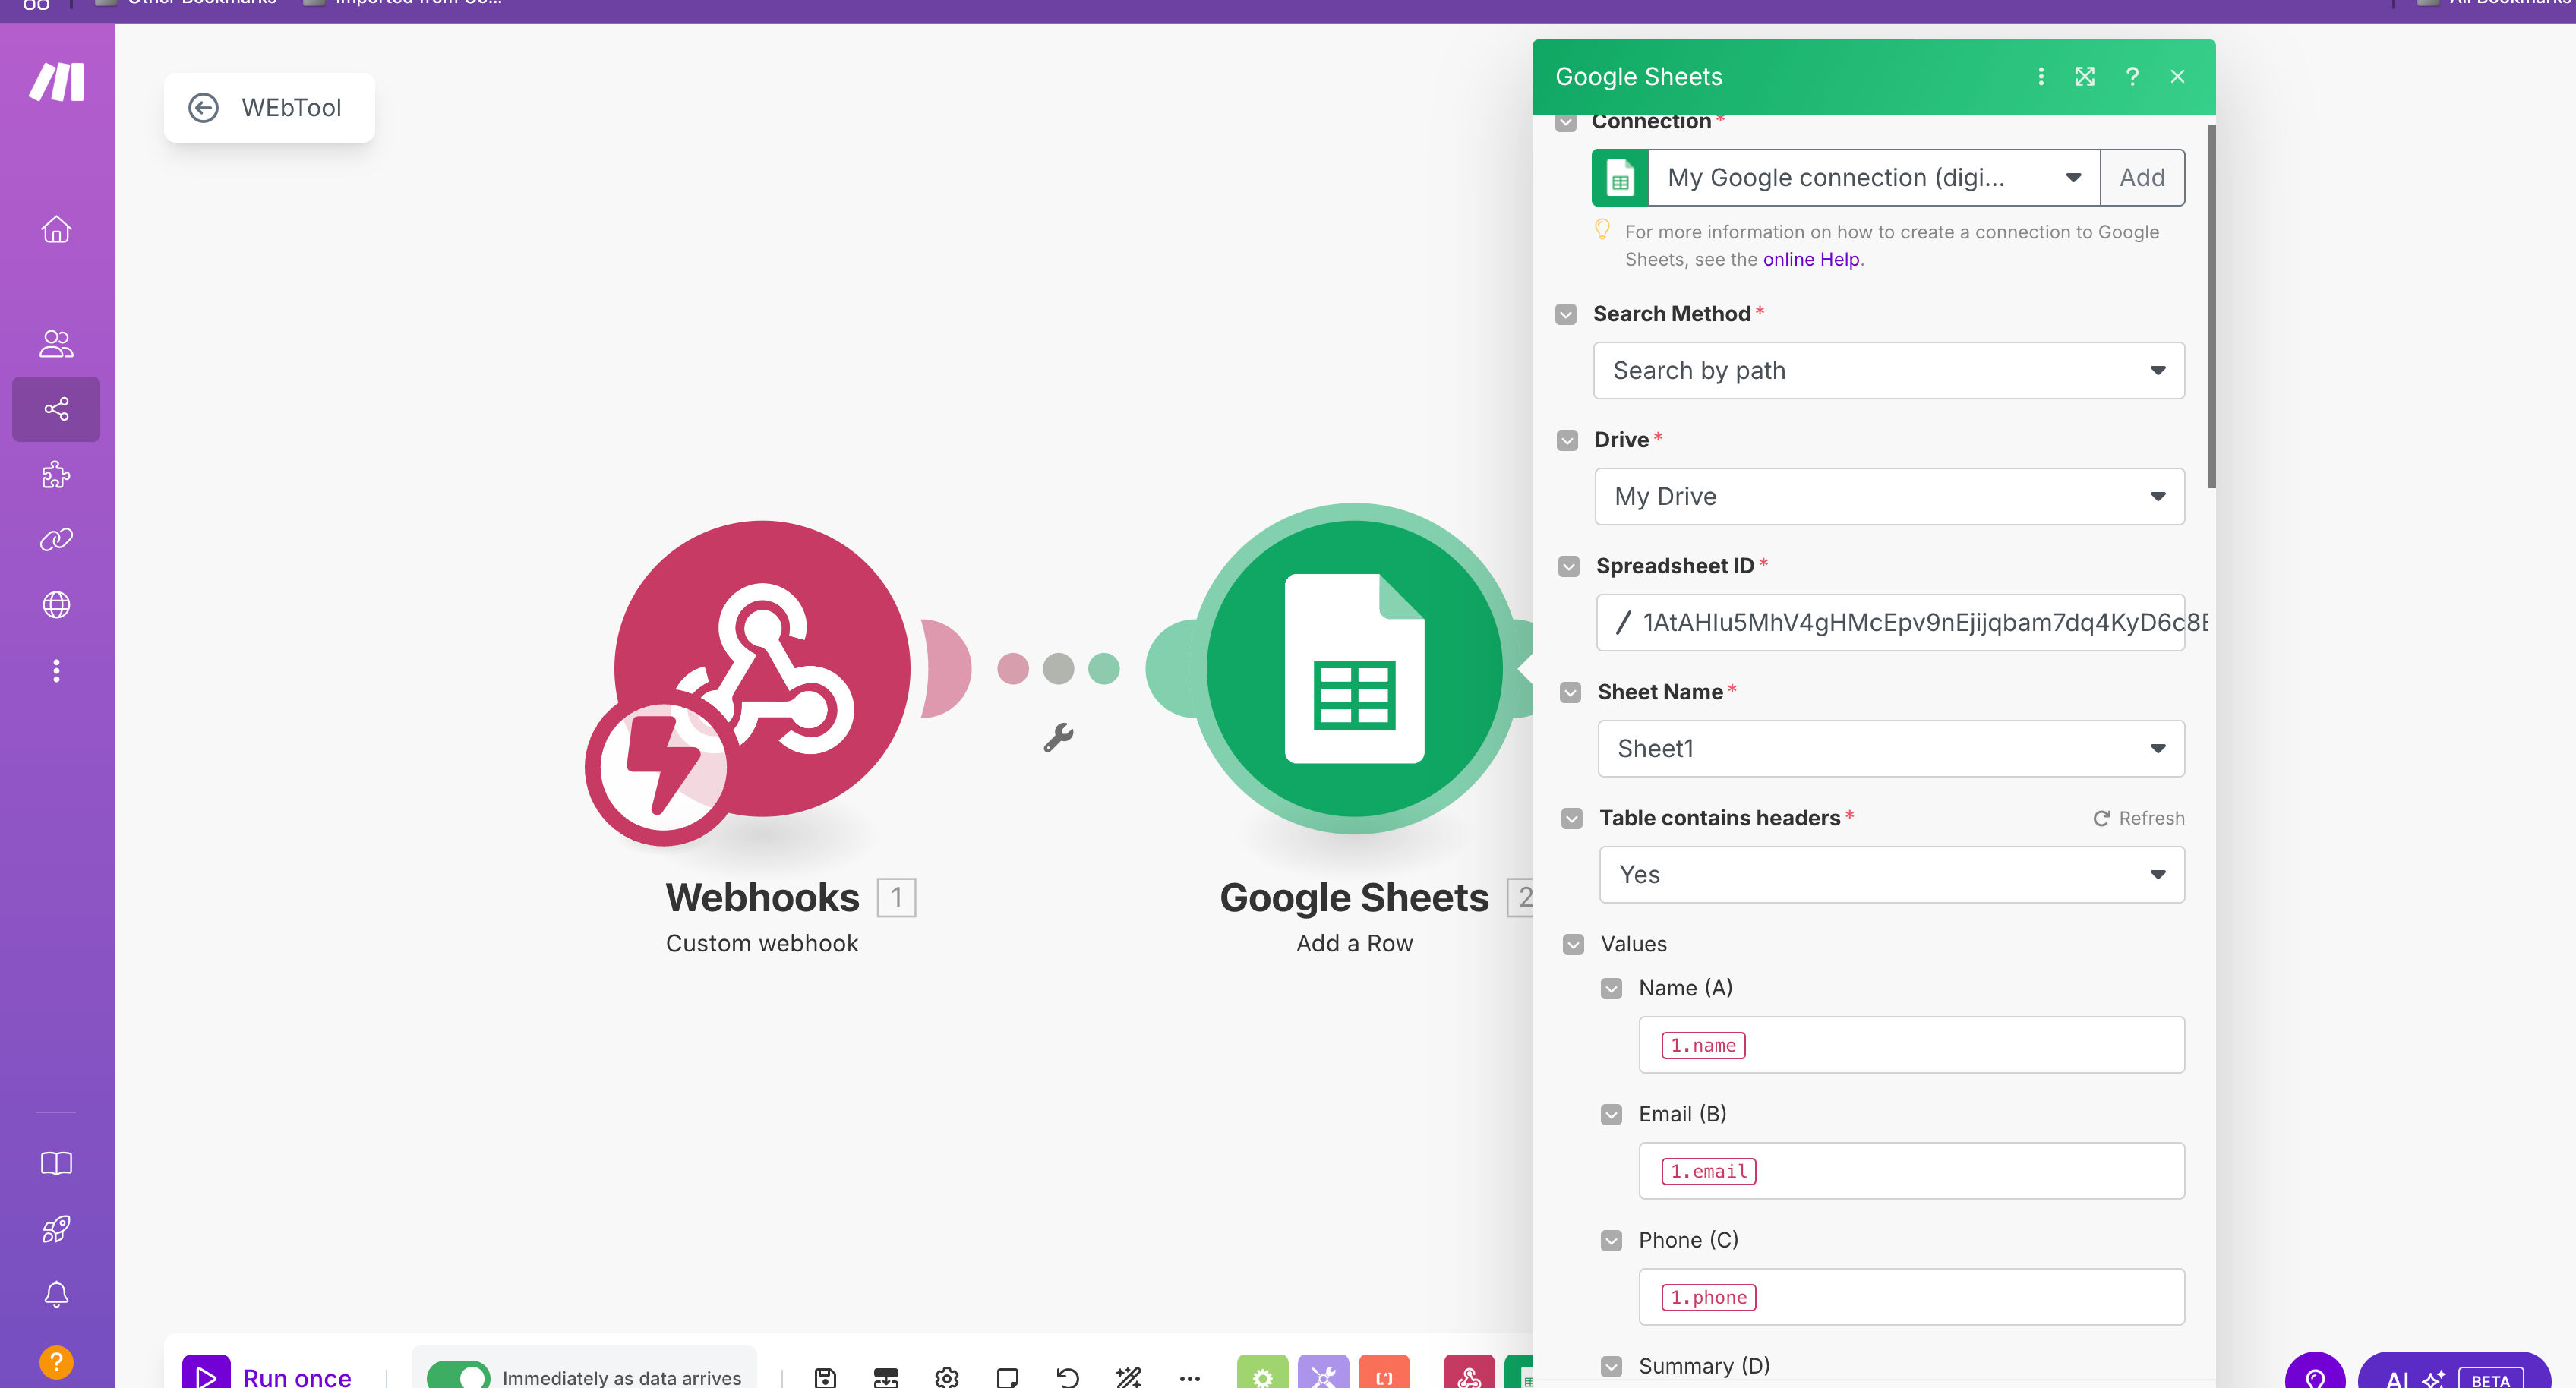Toggle the Name (A) checkbox
Viewport: 2576px width, 1388px height.
point(1611,988)
